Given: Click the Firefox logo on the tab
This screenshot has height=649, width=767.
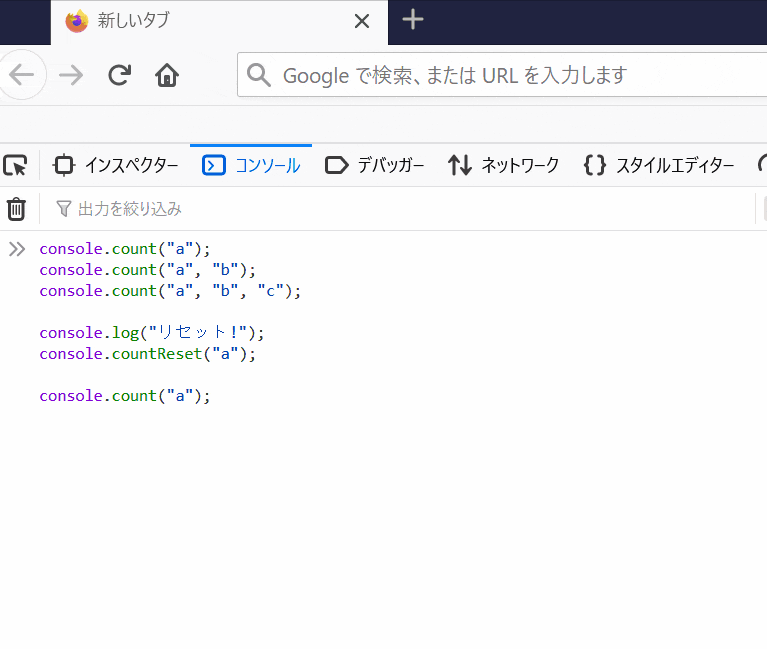Looking at the screenshot, I should click(76, 21).
